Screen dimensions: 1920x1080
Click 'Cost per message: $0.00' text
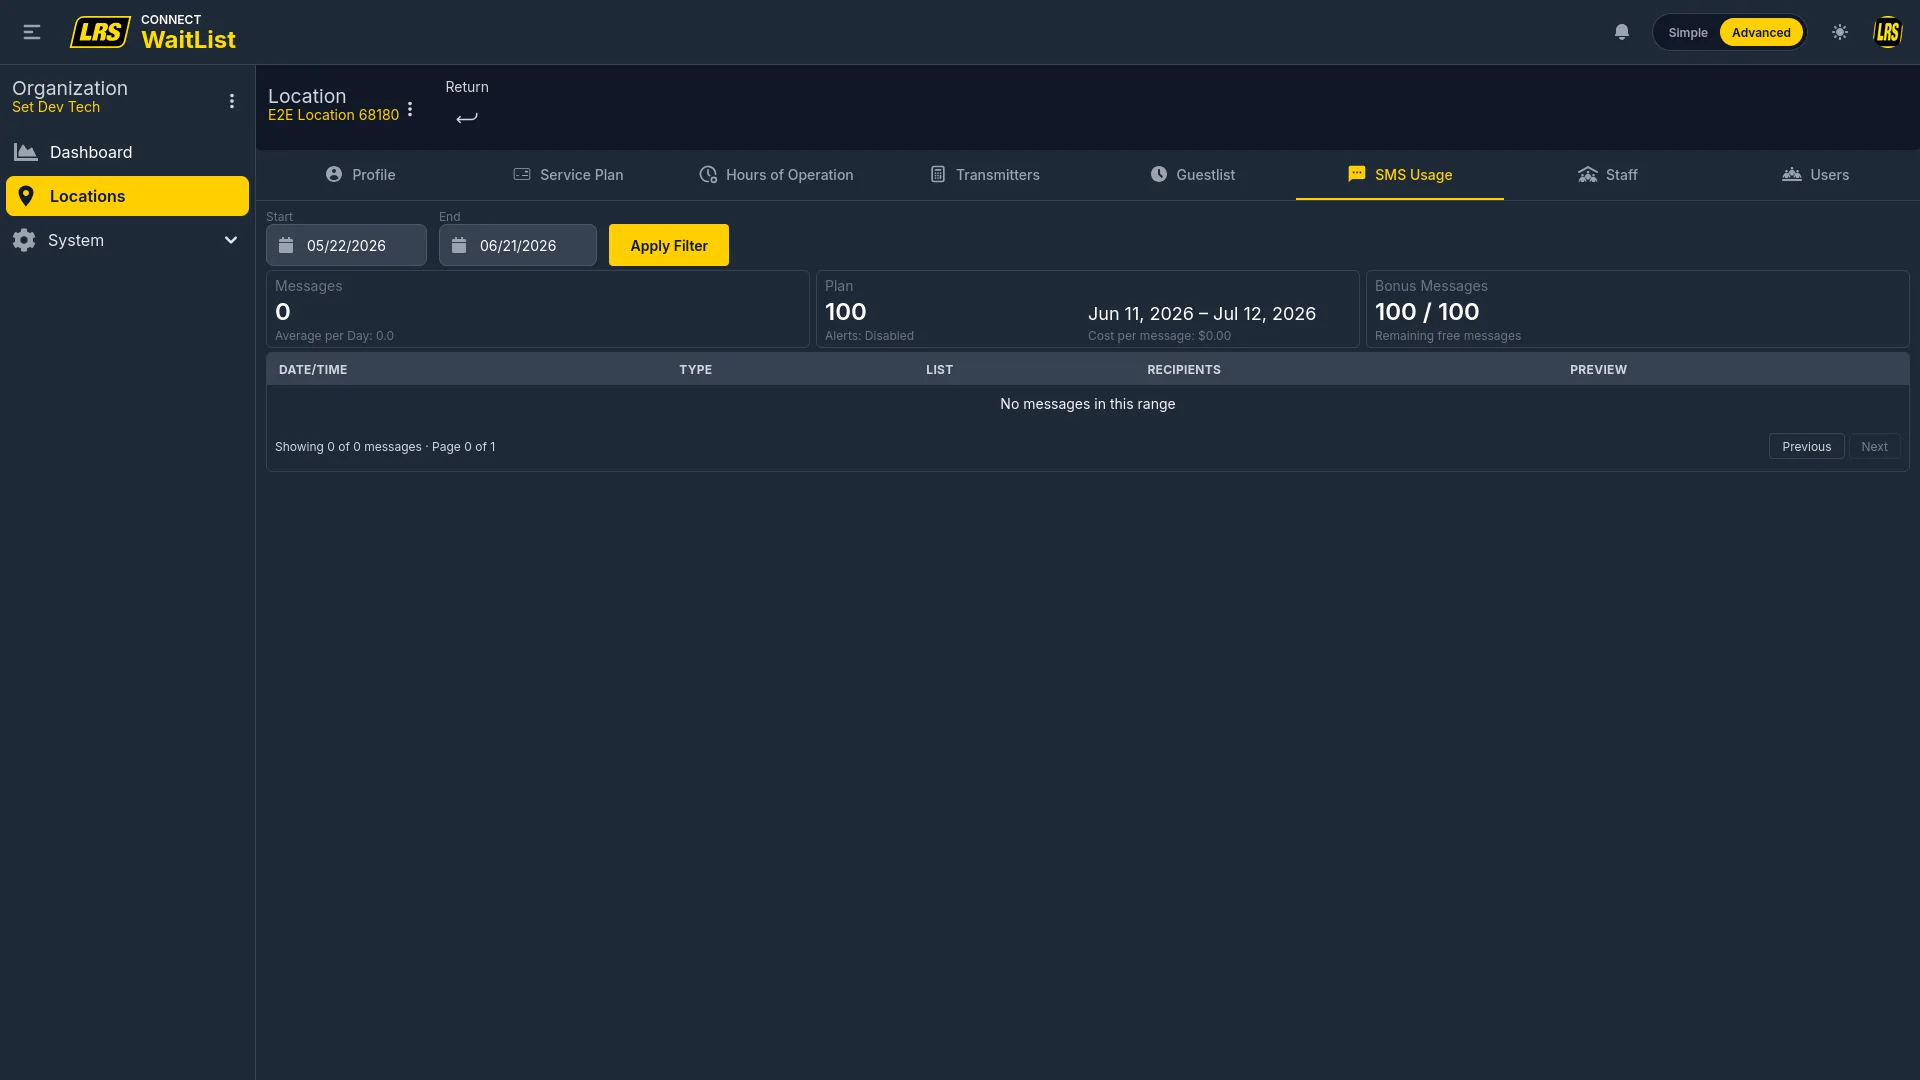click(x=1160, y=336)
